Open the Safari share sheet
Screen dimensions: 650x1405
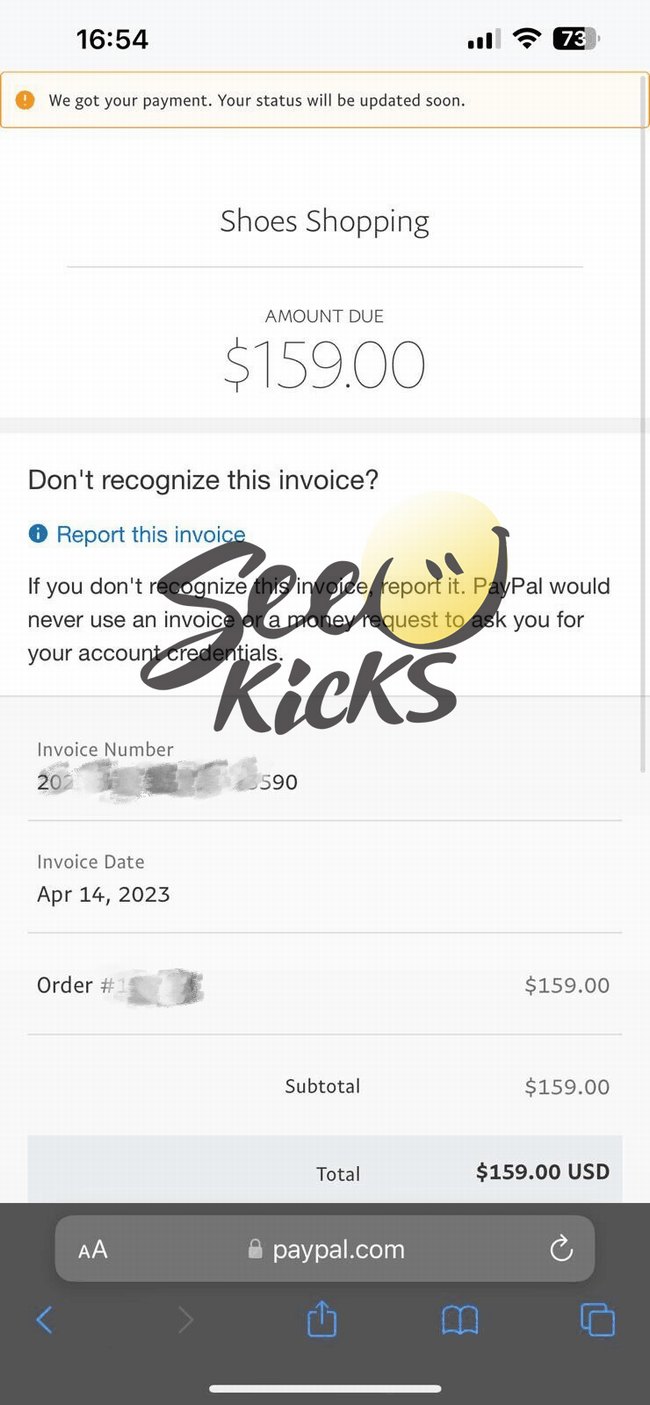(322, 1320)
